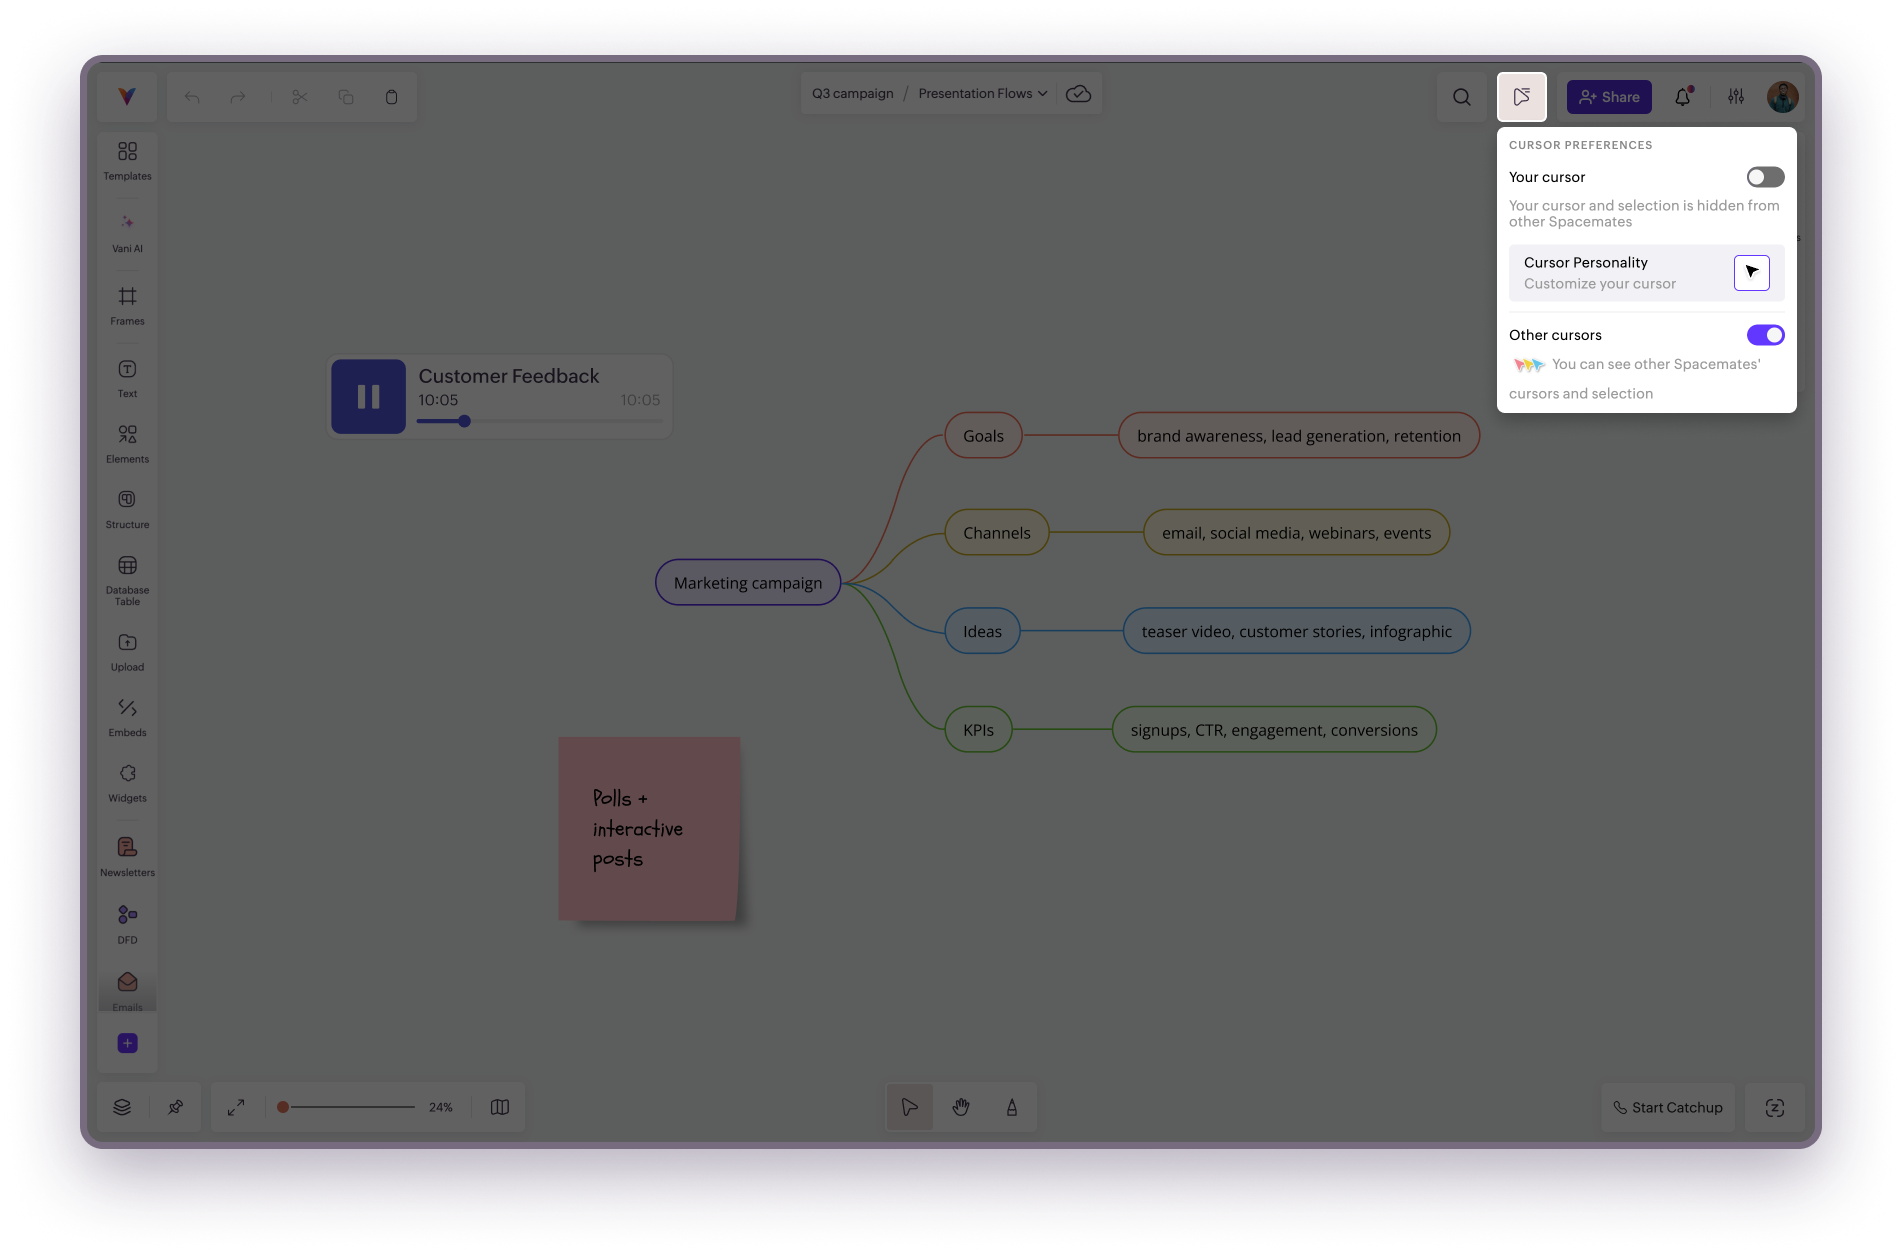Select the pen drawing tool
1902x1254 pixels.
click(x=1012, y=1107)
